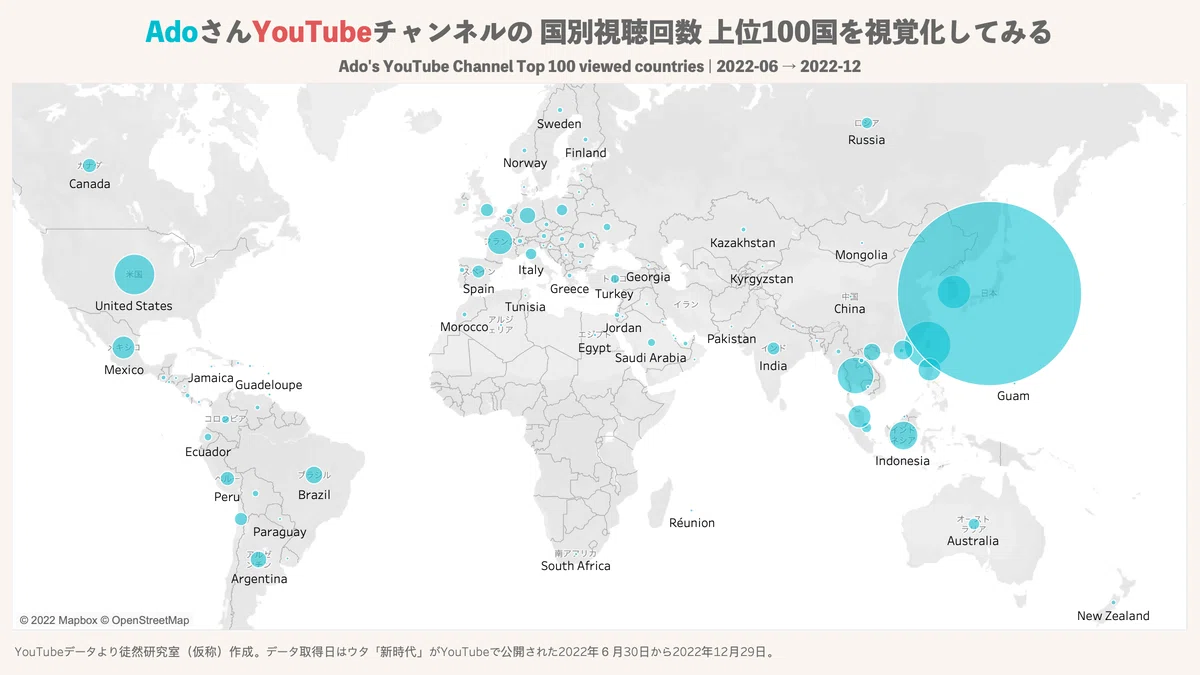Click the Australia bubble marker
This screenshot has height=675, width=1200.
point(974,524)
